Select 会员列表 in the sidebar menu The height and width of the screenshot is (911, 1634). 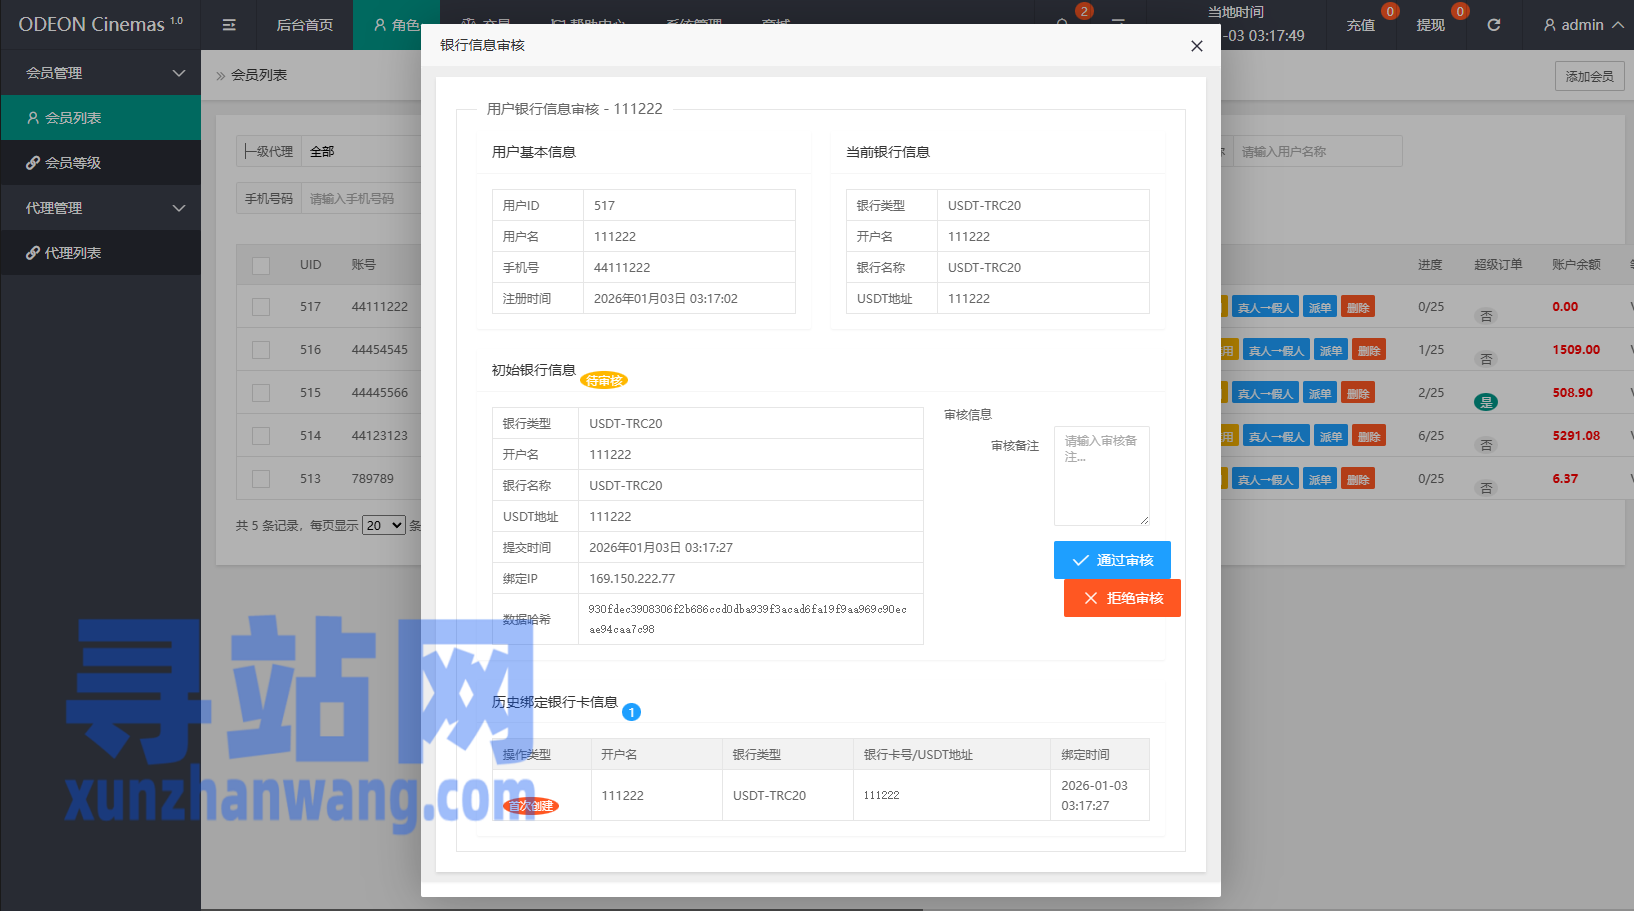[x=73, y=118]
